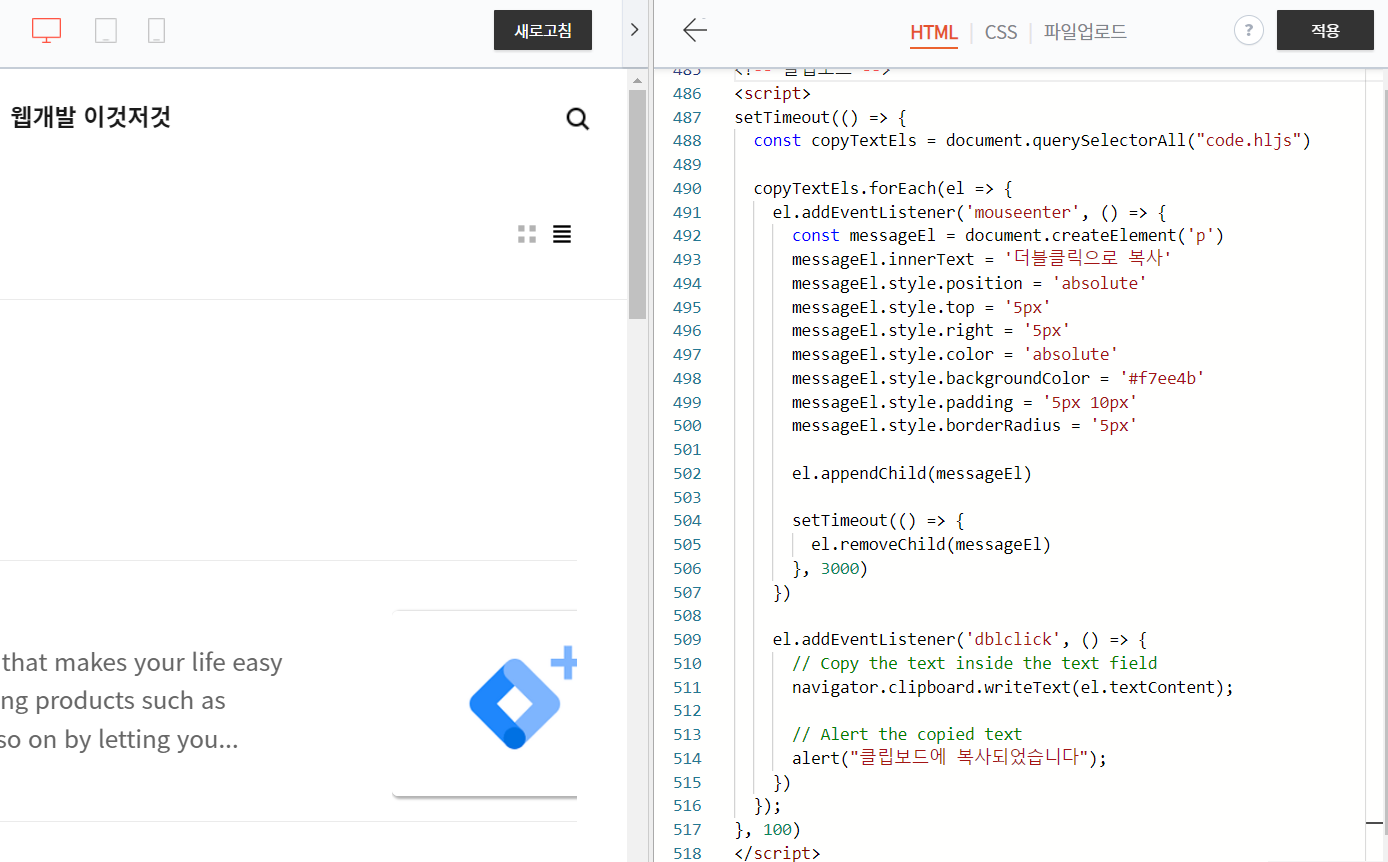Viewport: 1388px width, 862px height.
Task: Open the 파일업로드 tab
Action: pyautogui.click(x=1085, y=32)
